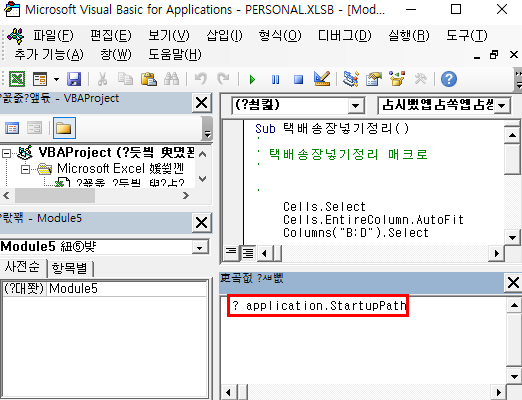Viewport: 522px width, 400px height.
Task: Open the 도구(T) menu
Action: [x=467, y=35]
